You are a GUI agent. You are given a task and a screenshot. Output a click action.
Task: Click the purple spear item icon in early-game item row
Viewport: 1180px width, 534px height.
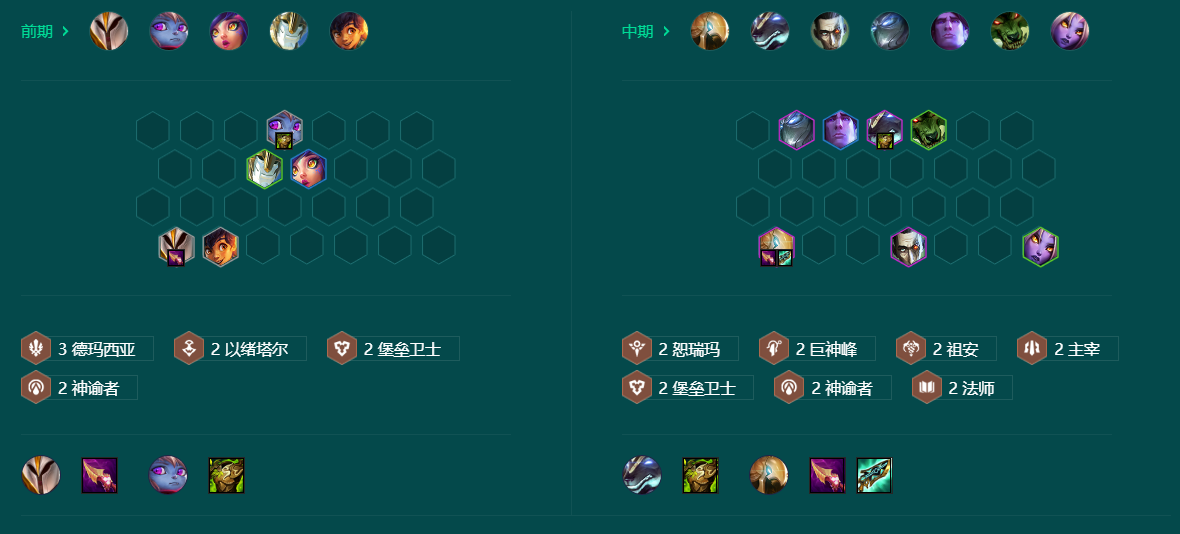(x=99, y=475)
